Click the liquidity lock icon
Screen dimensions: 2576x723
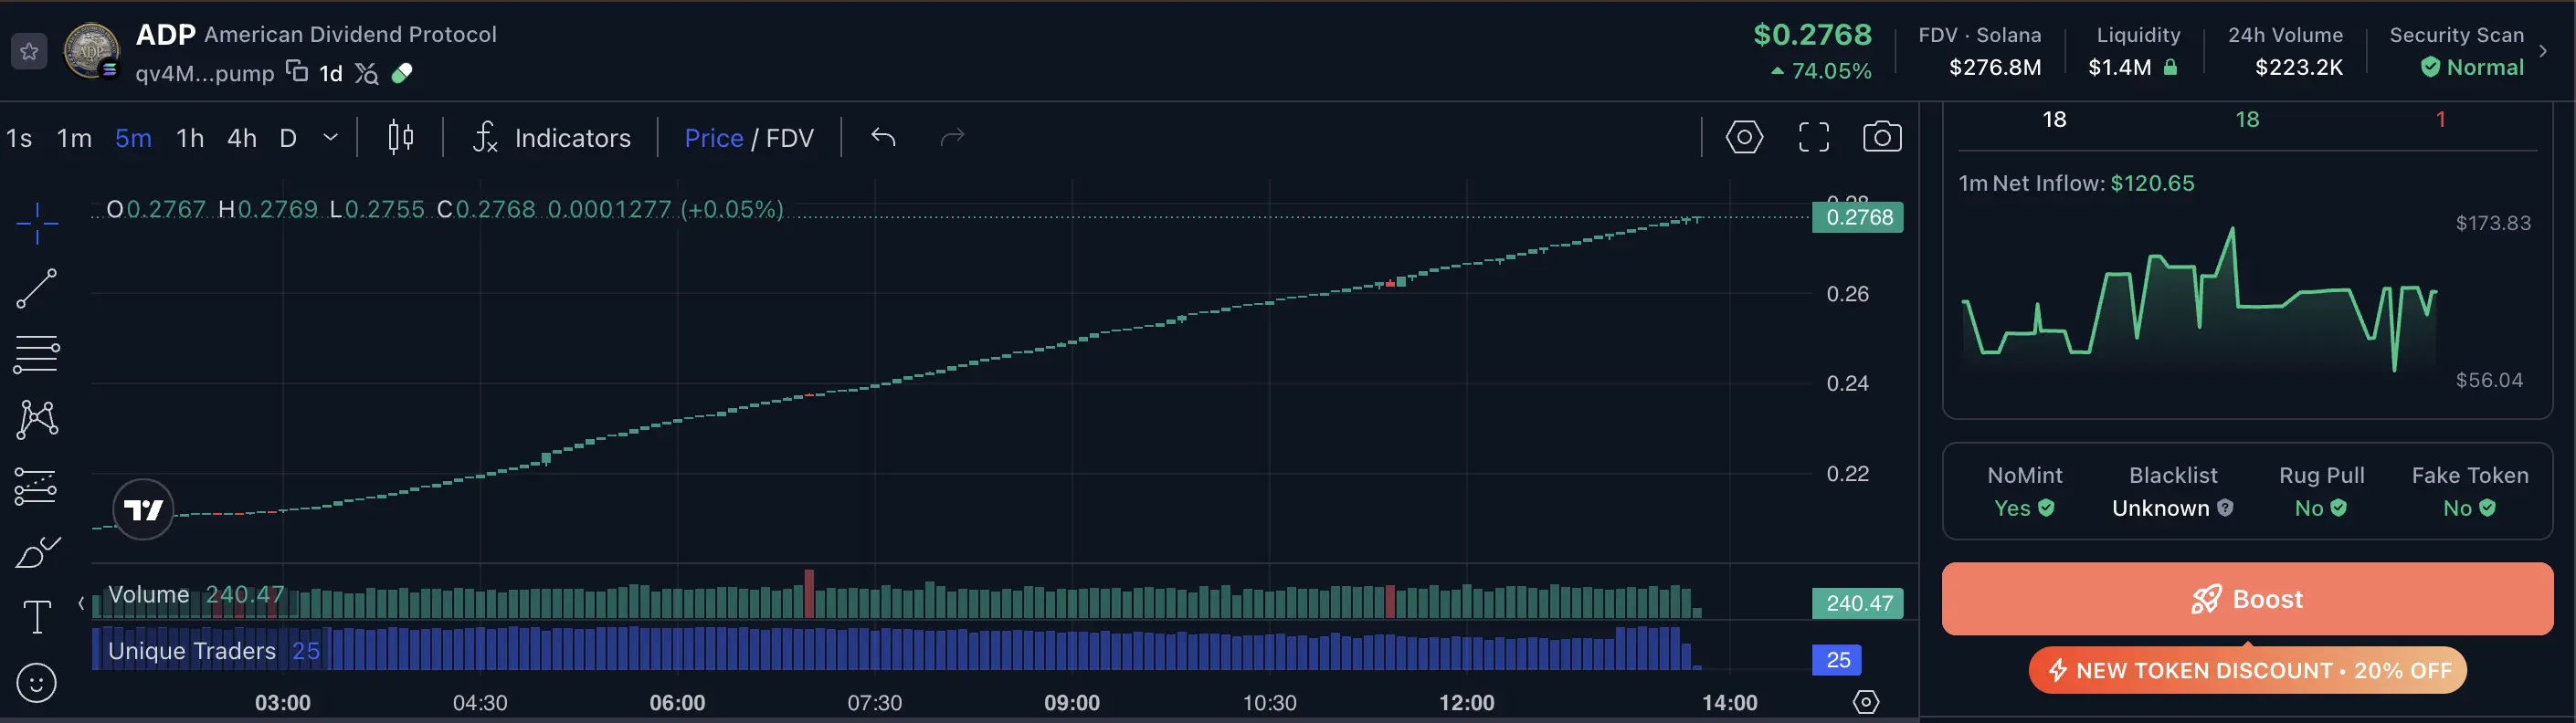pyautogui.click(x=2170, y=68)
